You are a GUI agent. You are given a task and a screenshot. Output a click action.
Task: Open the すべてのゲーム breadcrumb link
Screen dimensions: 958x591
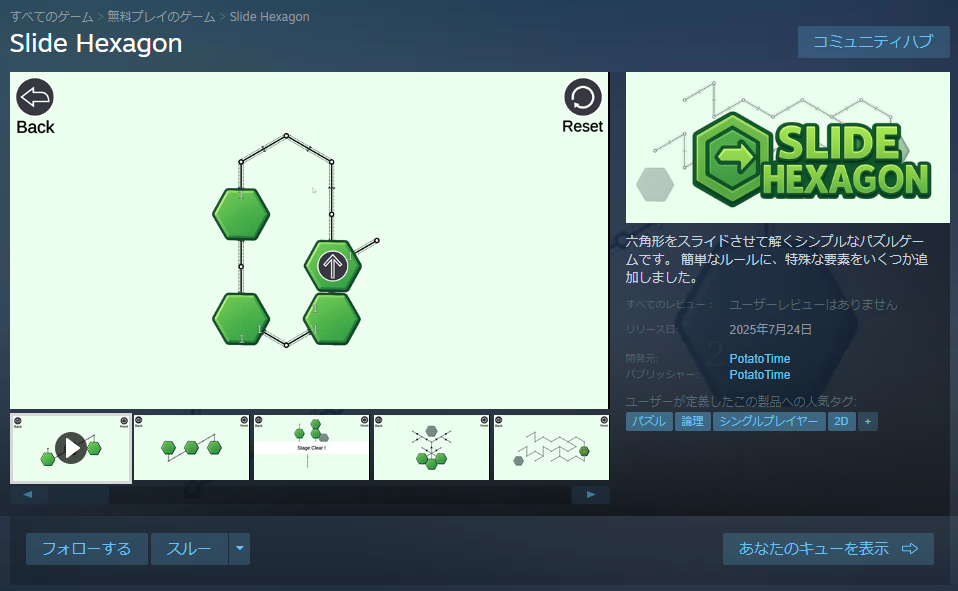coord(52,17)
